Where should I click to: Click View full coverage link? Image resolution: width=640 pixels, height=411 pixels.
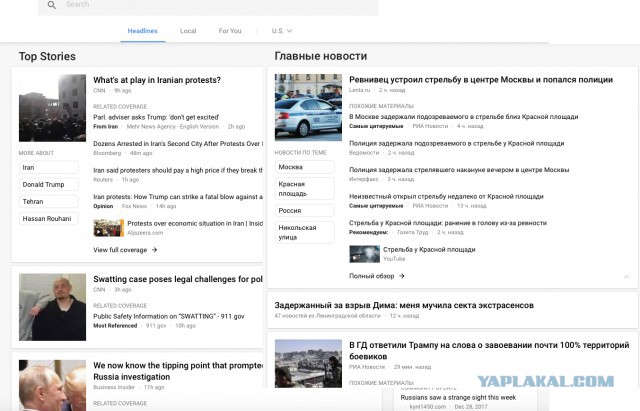click(120, 250)
